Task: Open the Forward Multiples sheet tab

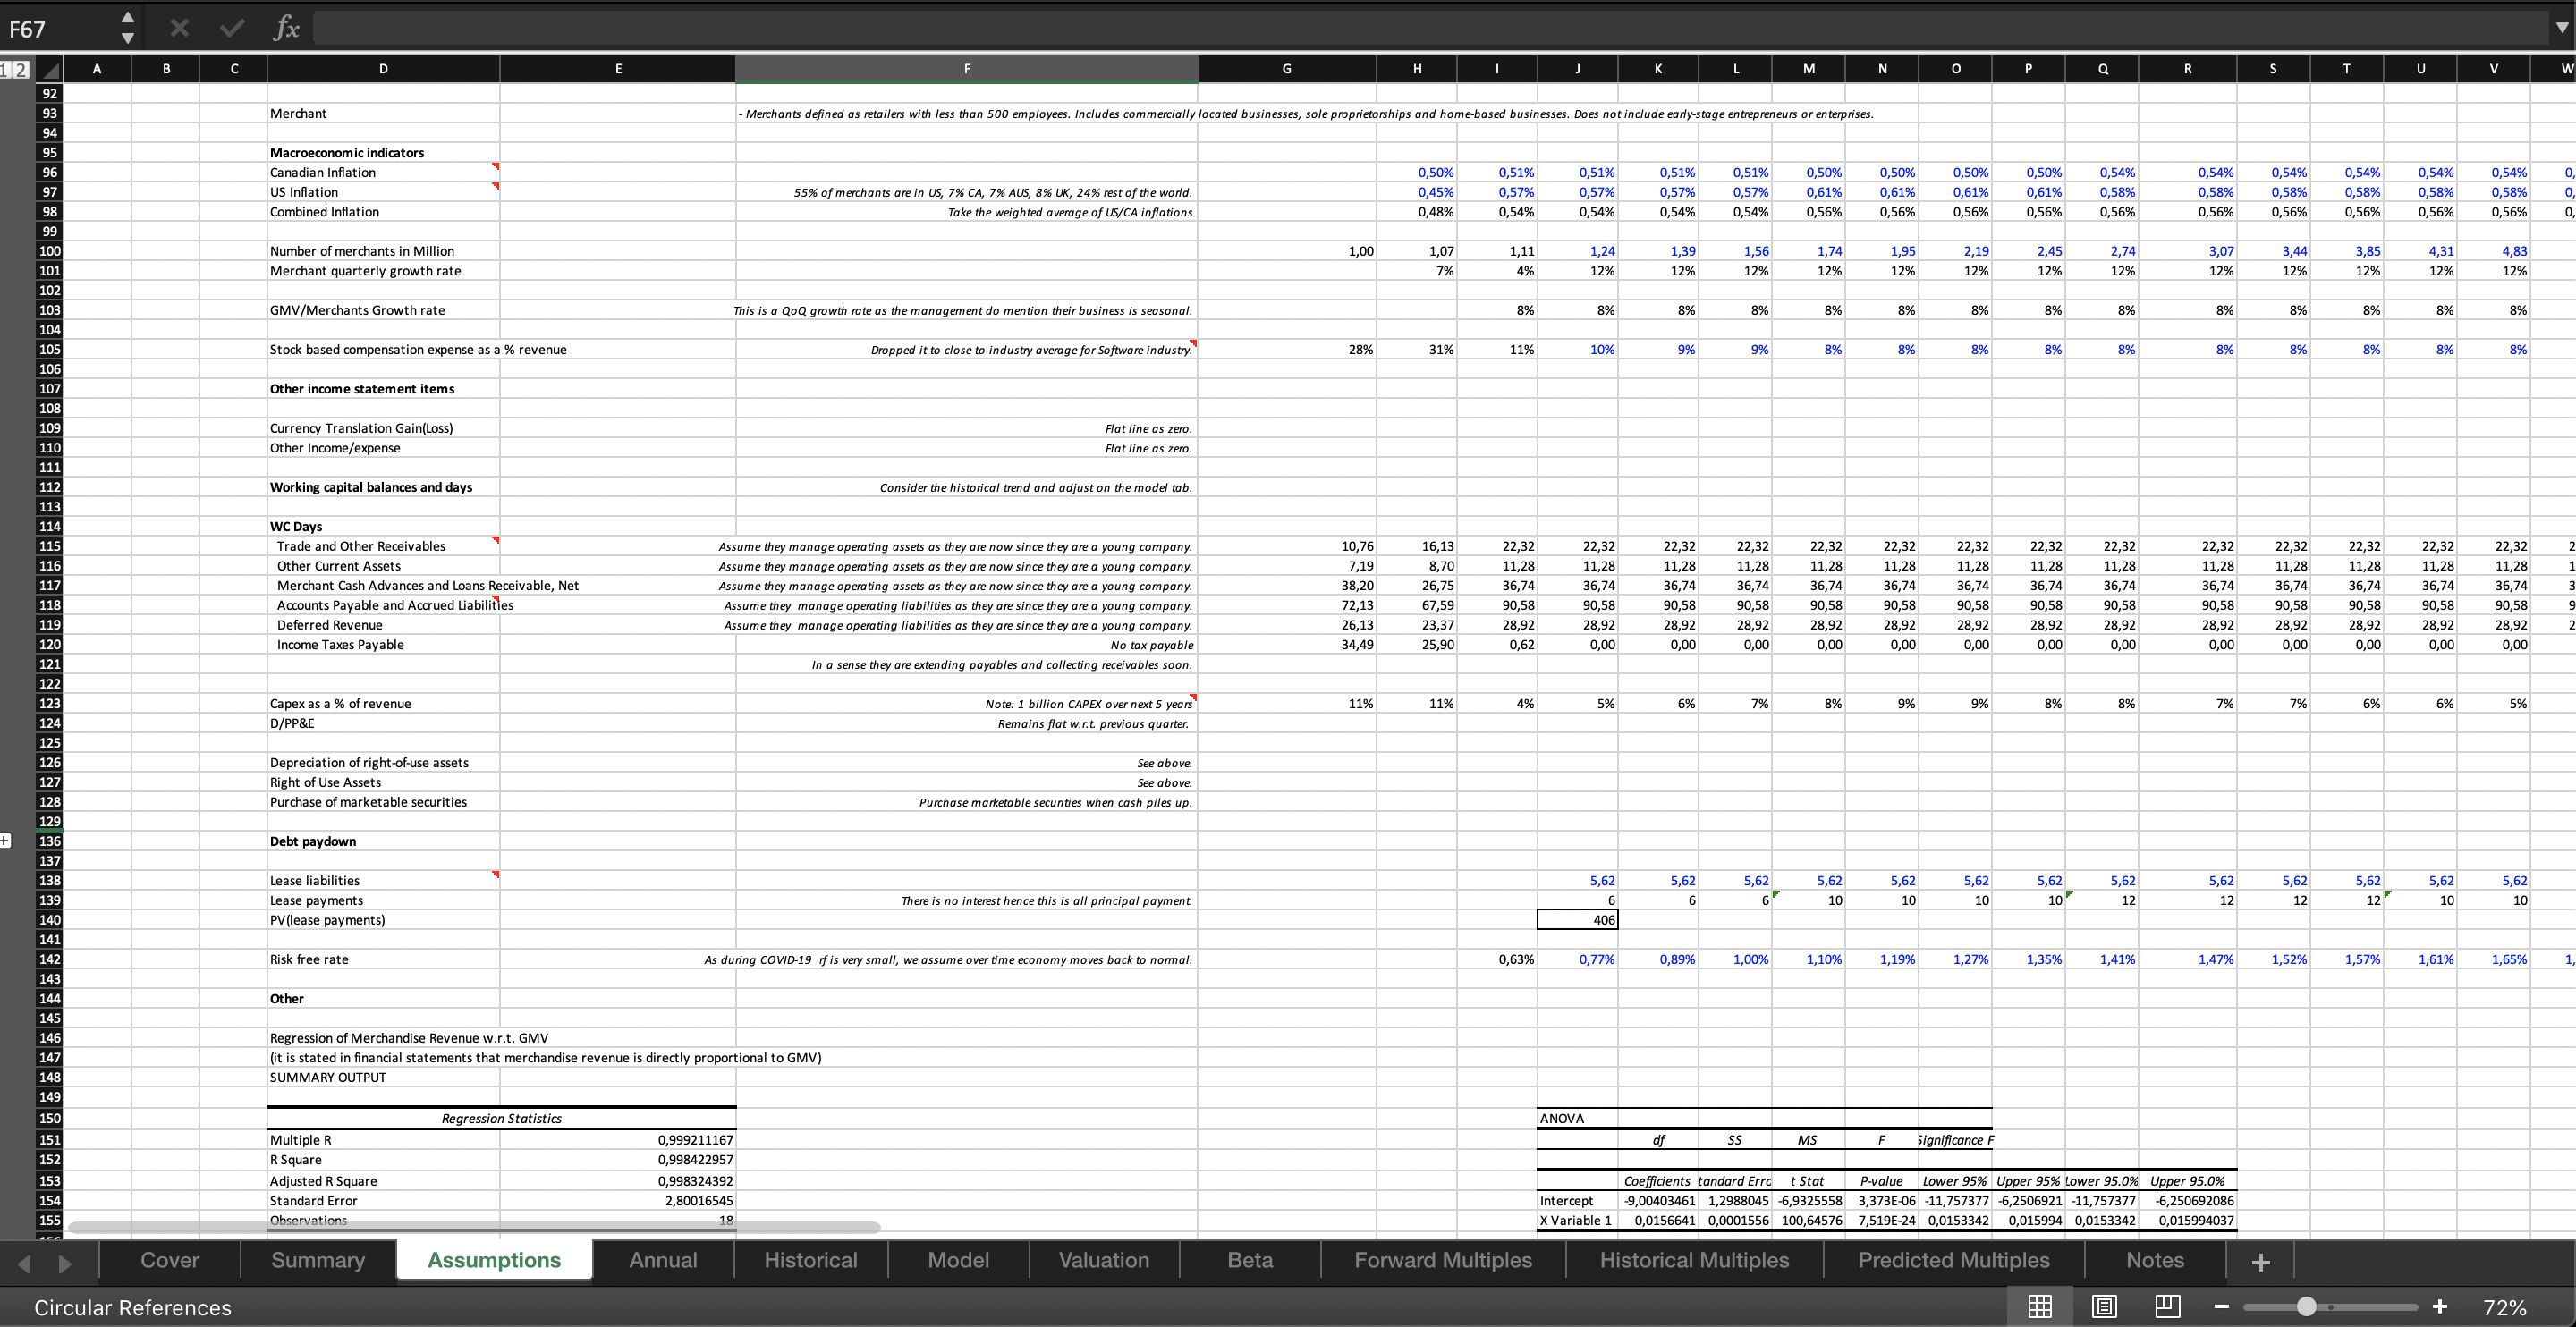Action: coord(1443,1260)
